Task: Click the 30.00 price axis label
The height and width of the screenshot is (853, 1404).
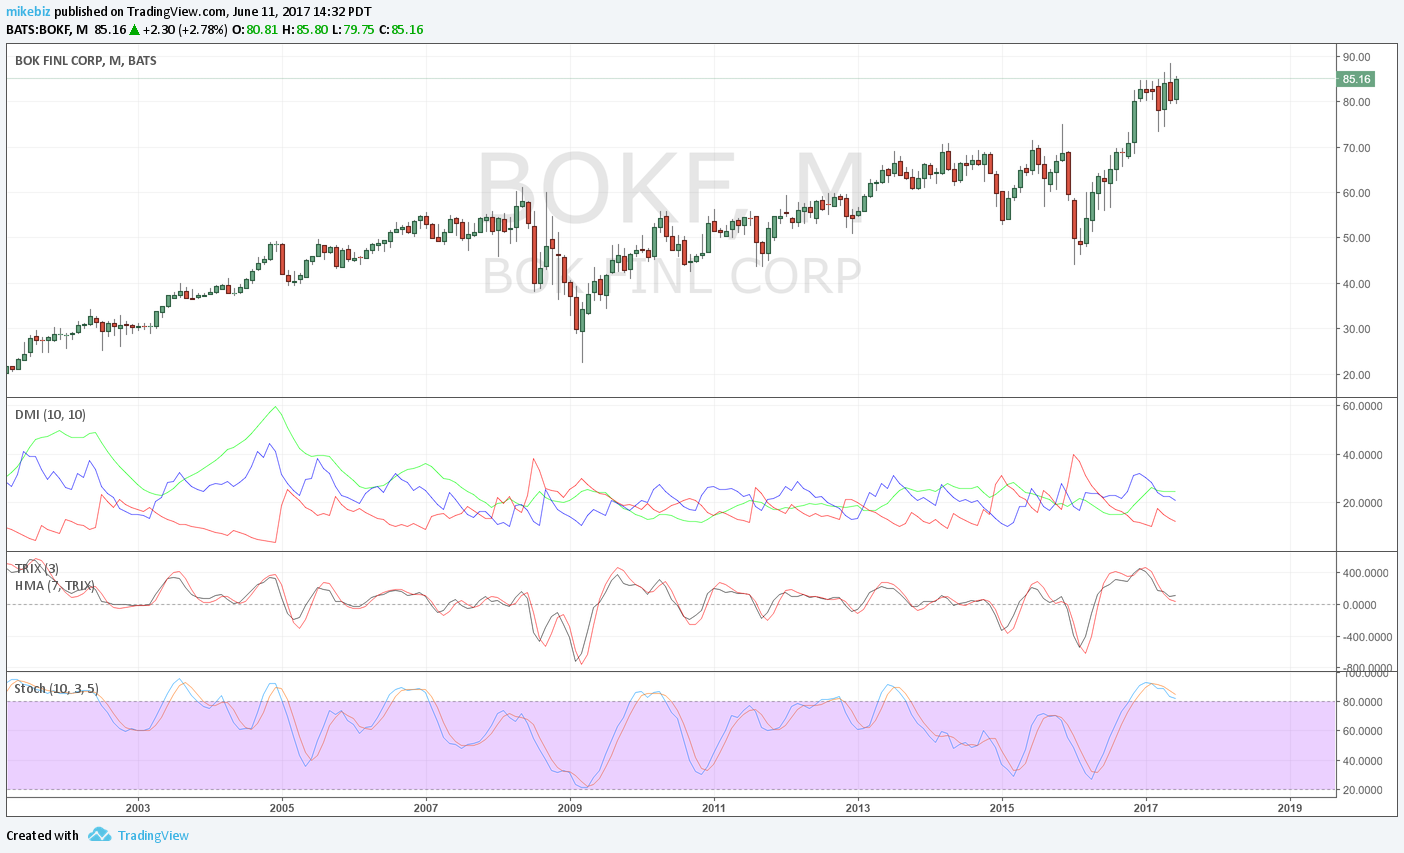Action: [x=1357, y=329]
